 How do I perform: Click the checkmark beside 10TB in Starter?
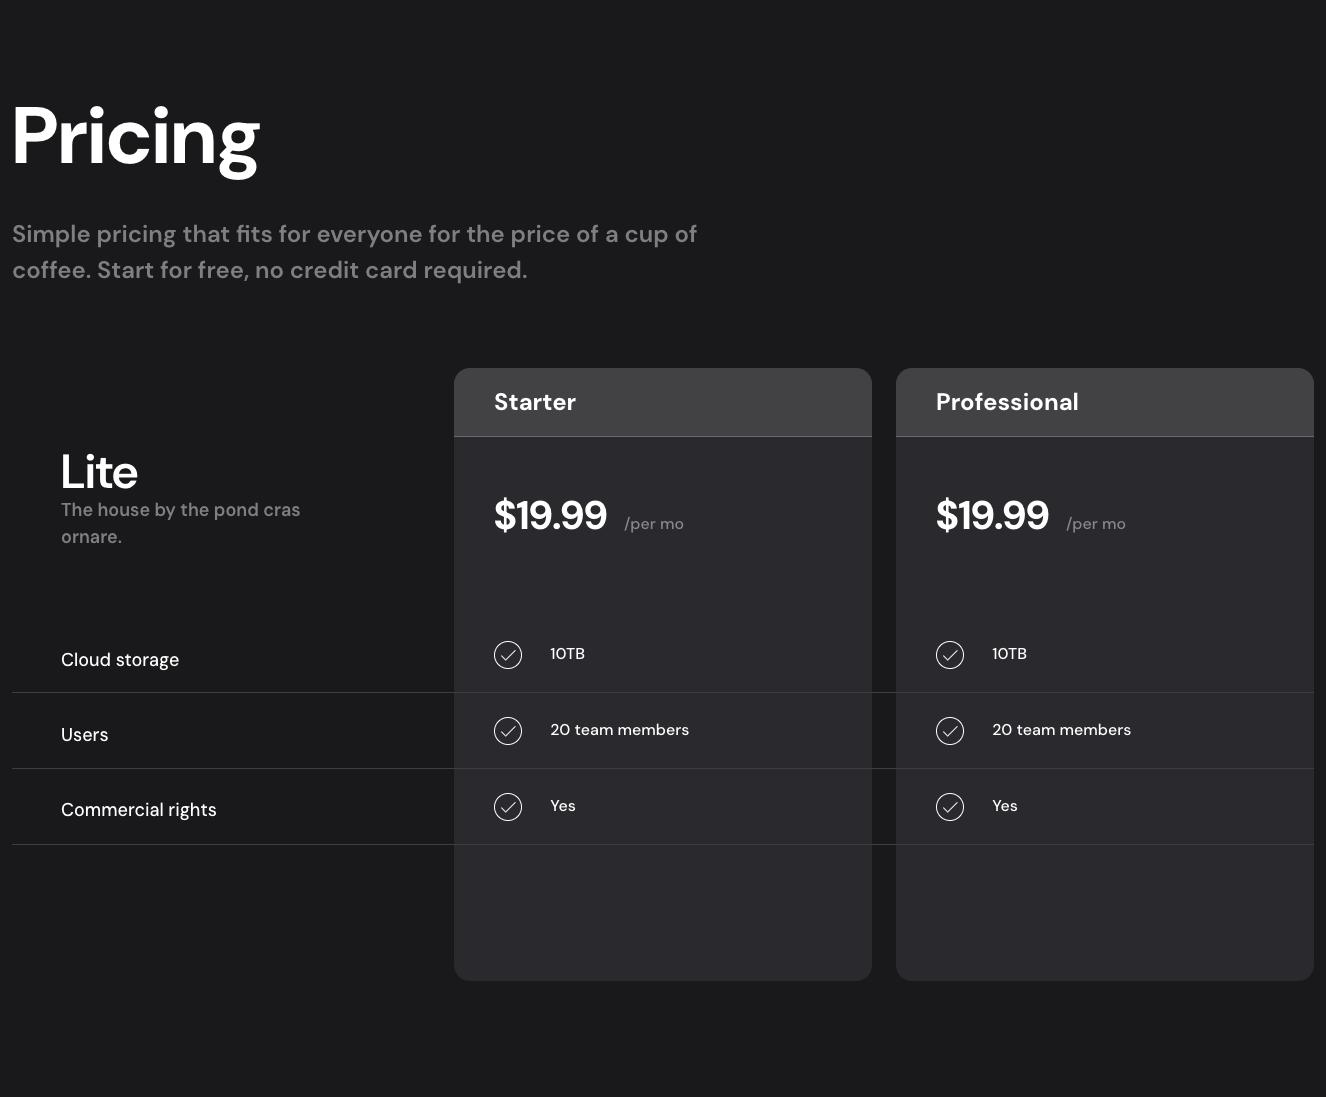coord(507,655)
